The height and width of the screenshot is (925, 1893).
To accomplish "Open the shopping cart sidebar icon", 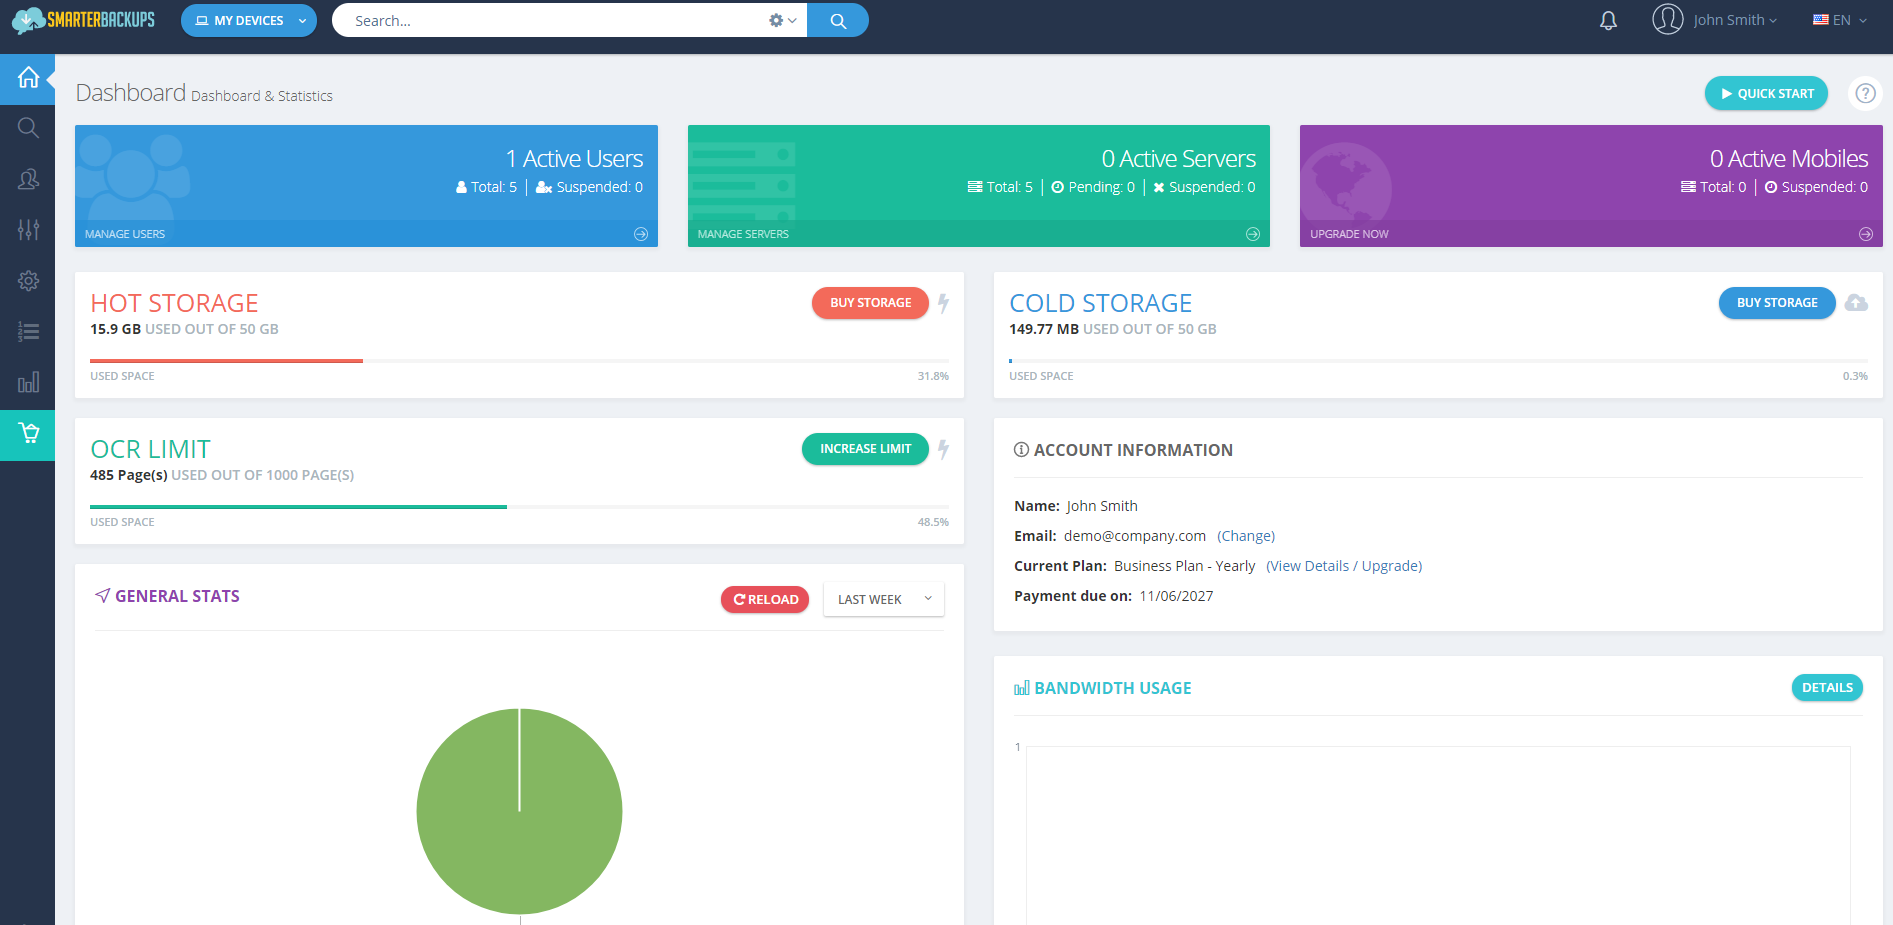I will click(28, 434).
